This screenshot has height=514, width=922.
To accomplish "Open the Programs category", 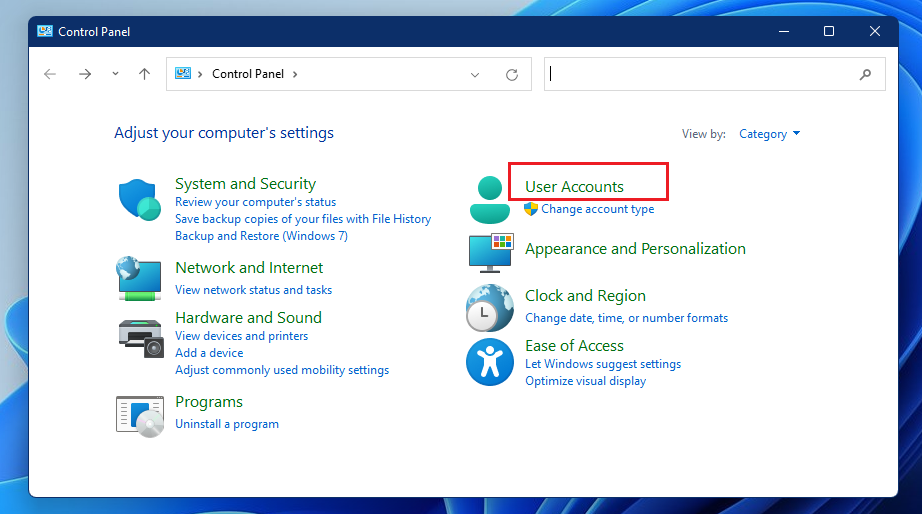I will pos(209,402).
